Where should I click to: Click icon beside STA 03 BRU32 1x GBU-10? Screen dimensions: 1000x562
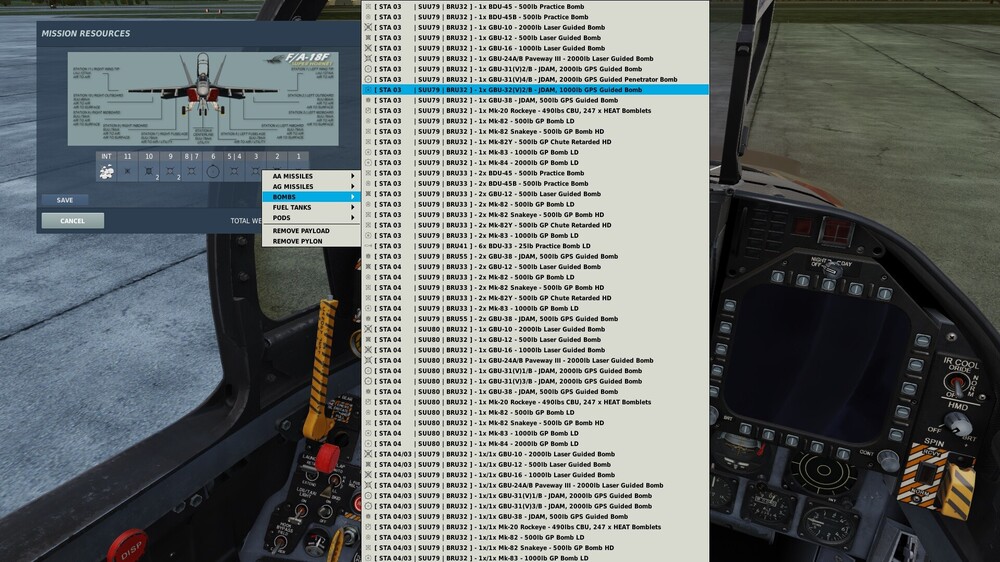(x=368, y=27)
